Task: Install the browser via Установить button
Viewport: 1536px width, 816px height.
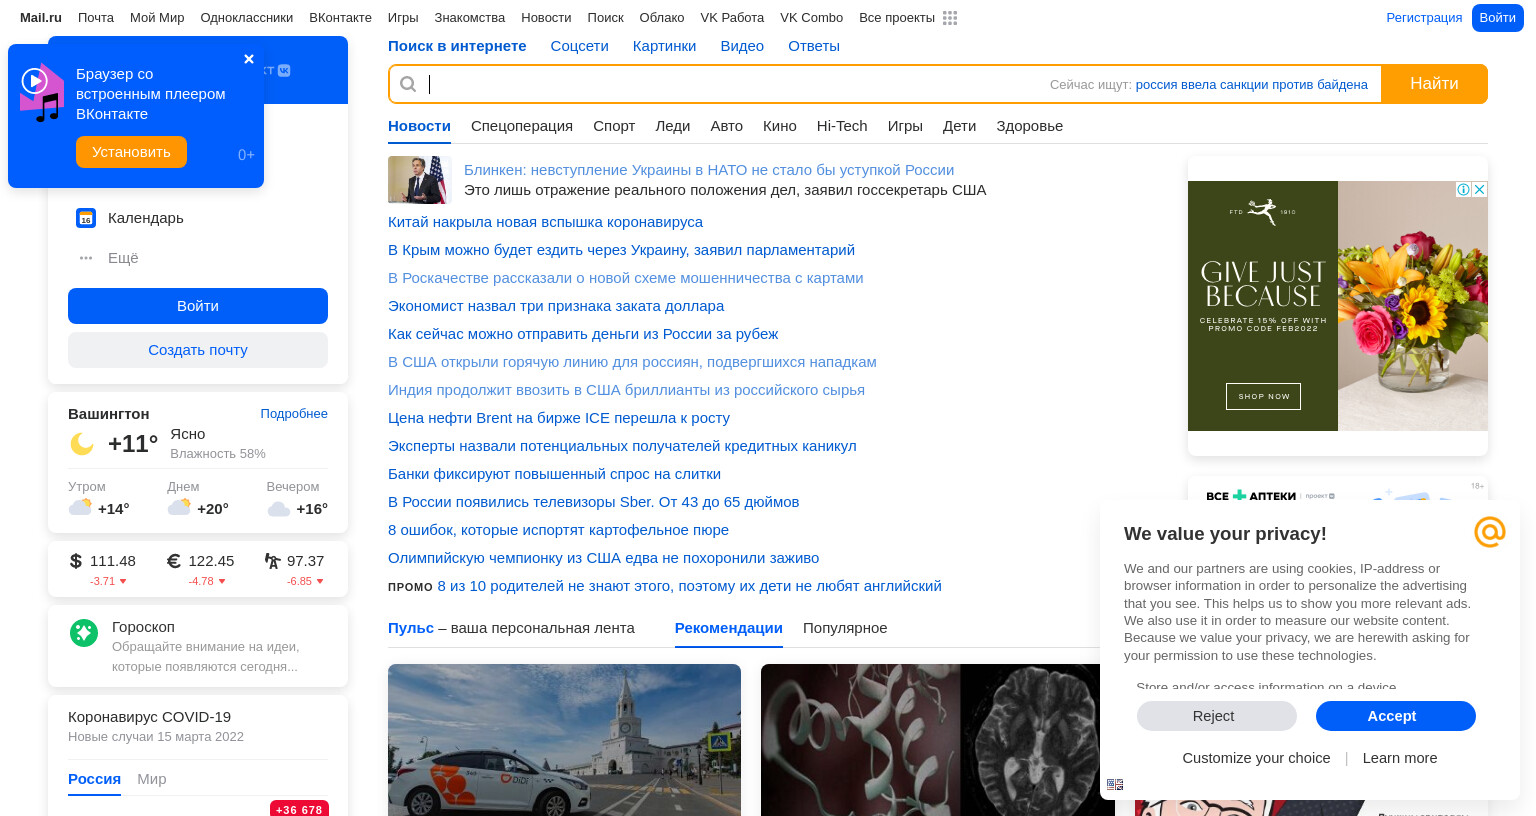Action: click(x=131, y=152)
